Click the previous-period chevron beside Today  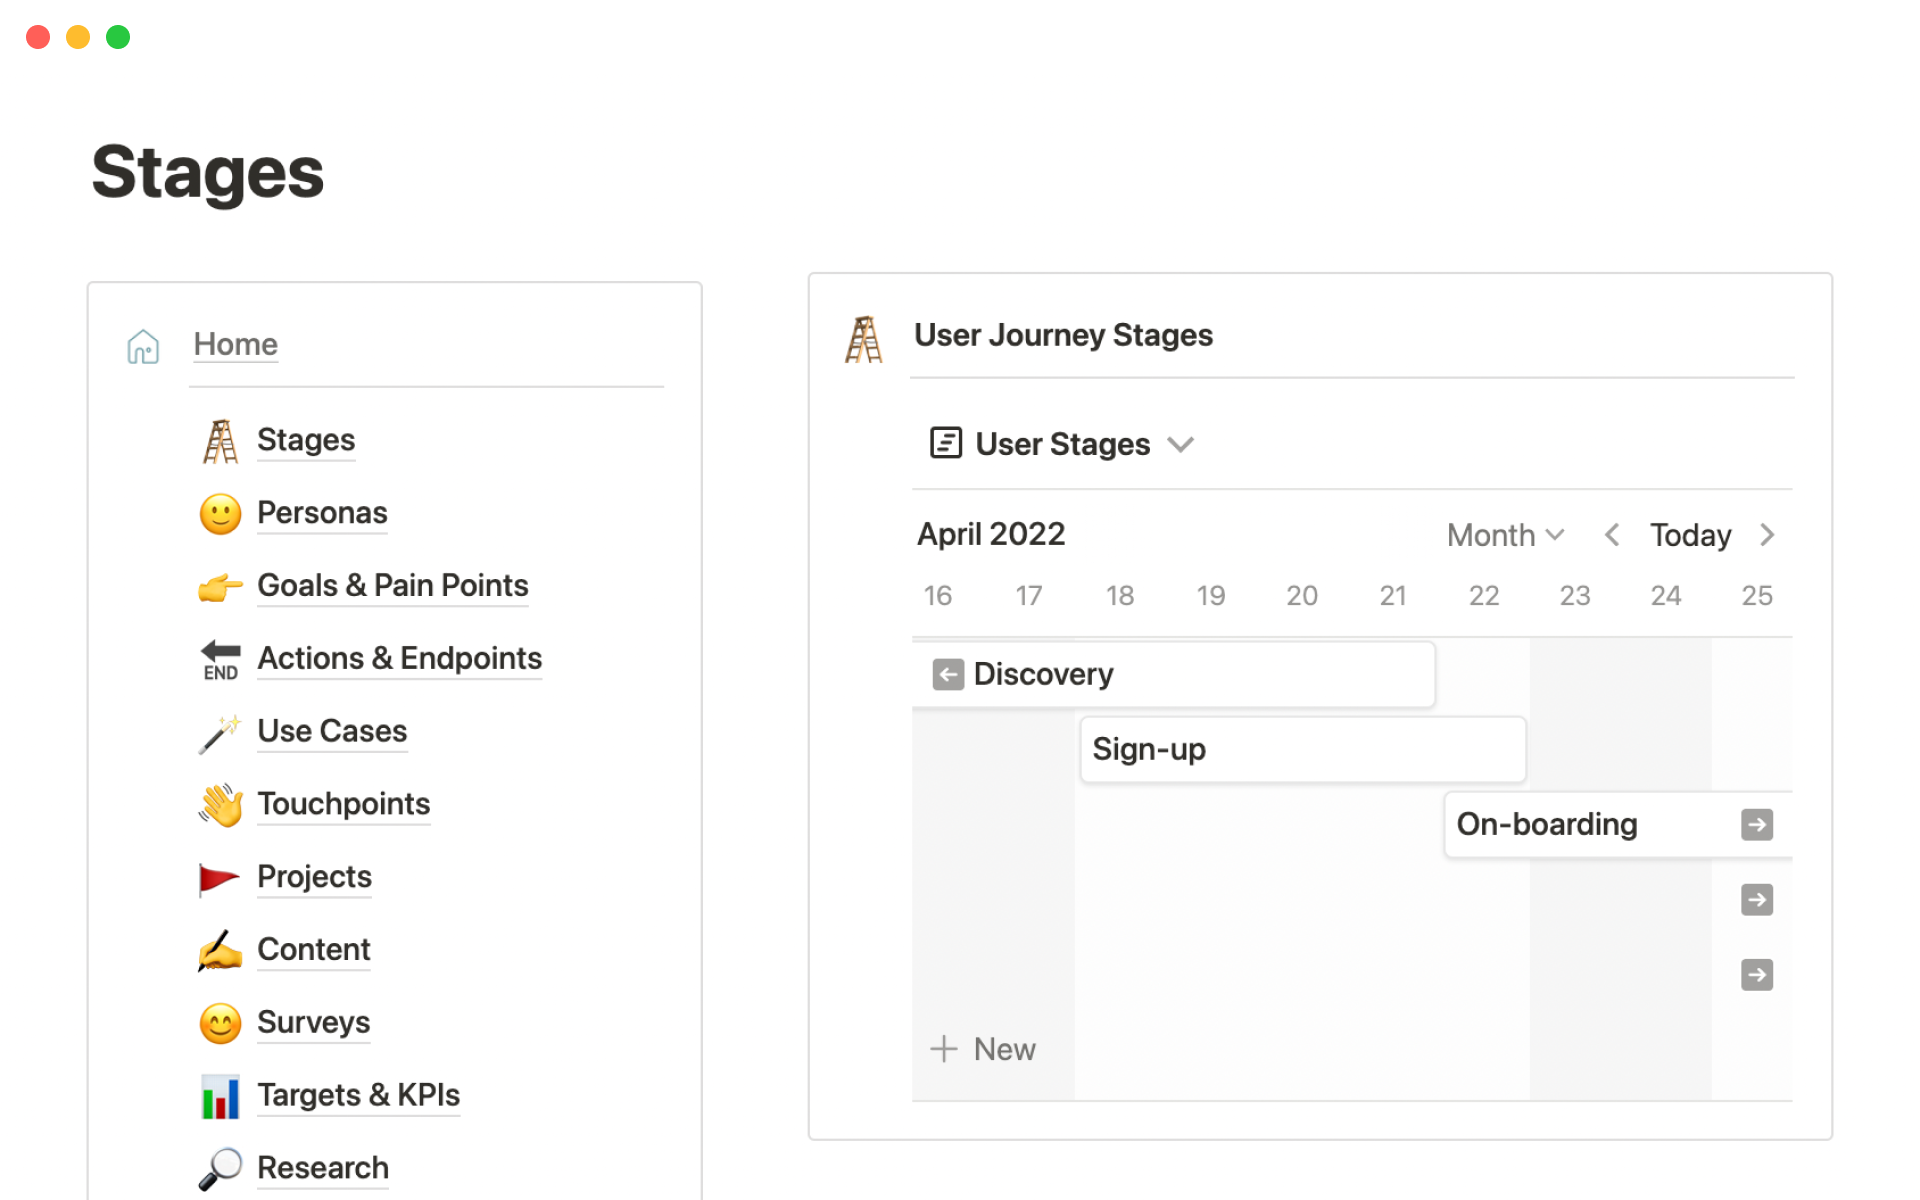pos(1612,535)
